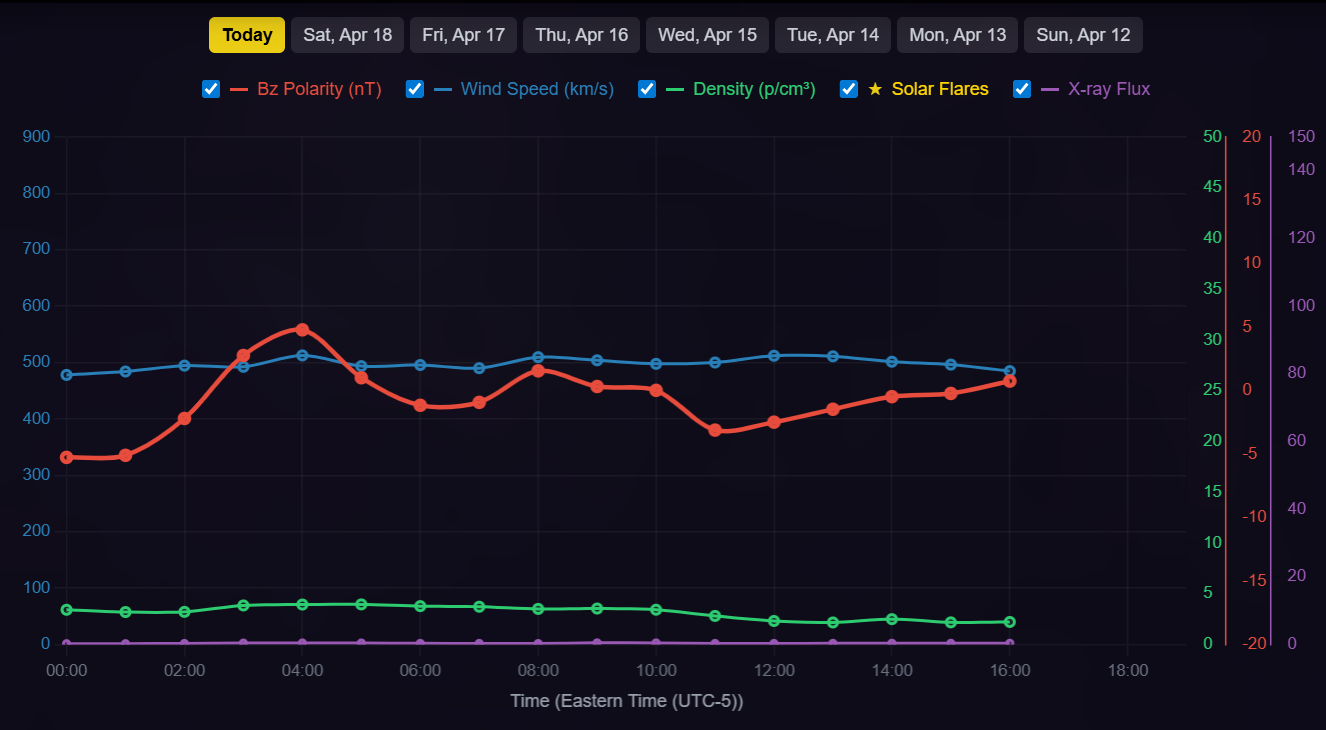Screen dimensions: 1326x730
Task: Uncheck the Density (p/cm³) series
Action: [646, 89]
